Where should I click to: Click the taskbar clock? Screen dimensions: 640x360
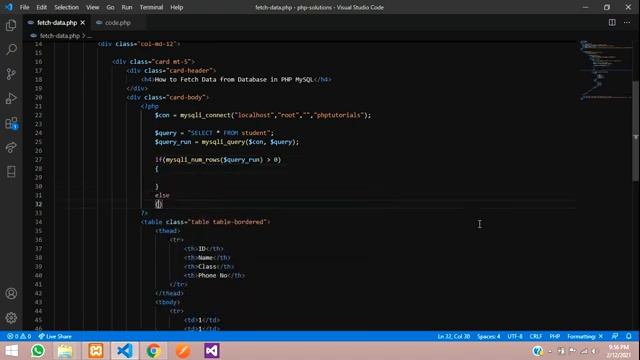pos(619,351)
